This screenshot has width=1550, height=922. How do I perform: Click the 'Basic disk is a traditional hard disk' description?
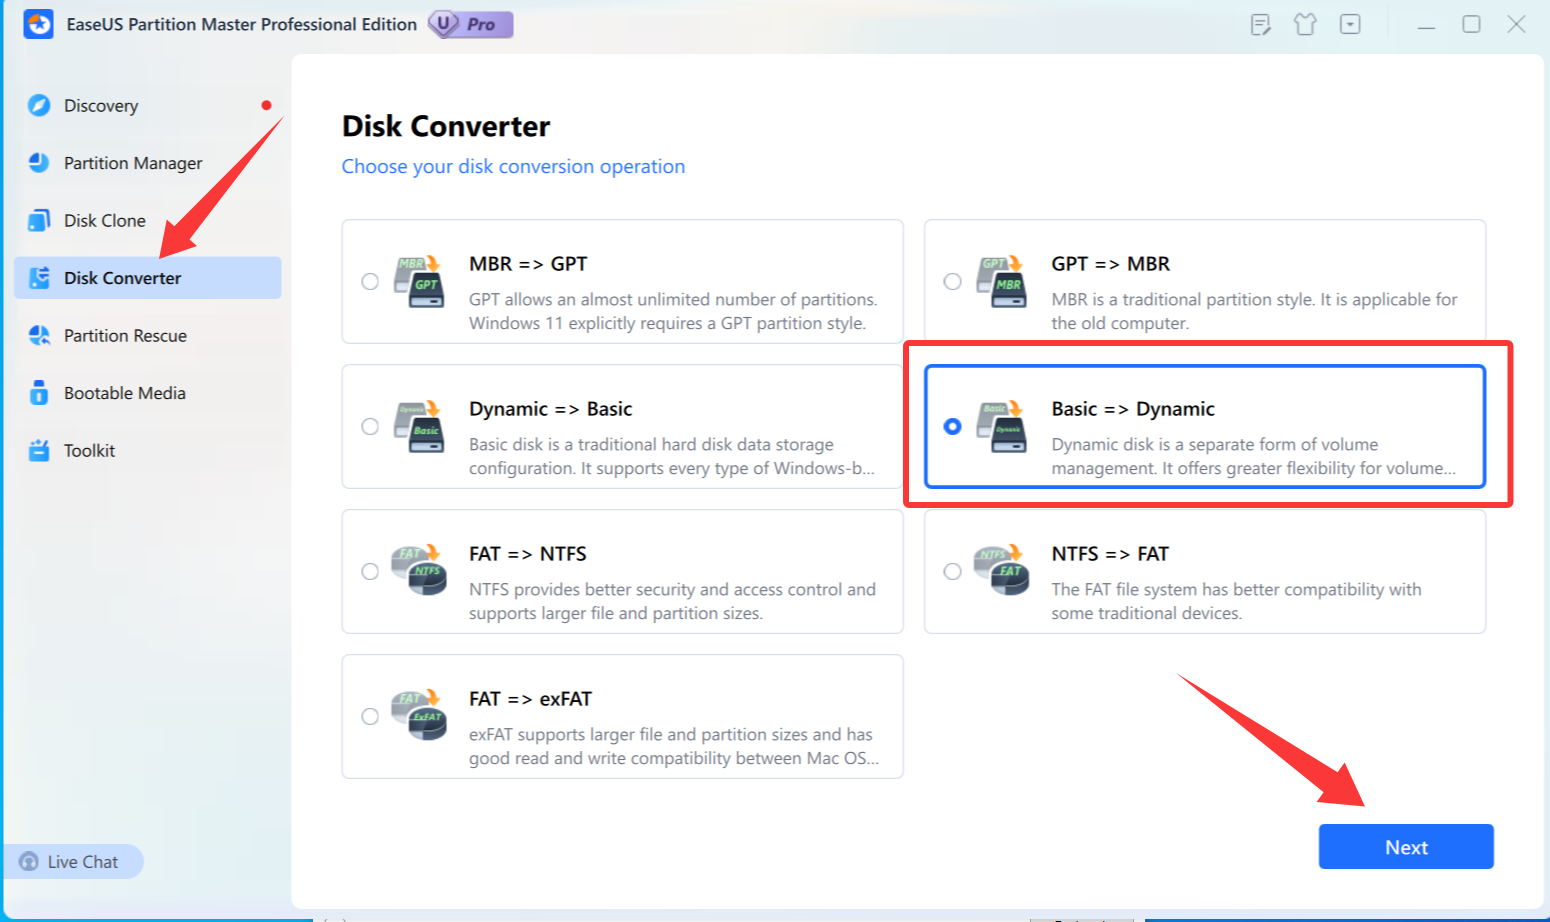pos(672,456)
